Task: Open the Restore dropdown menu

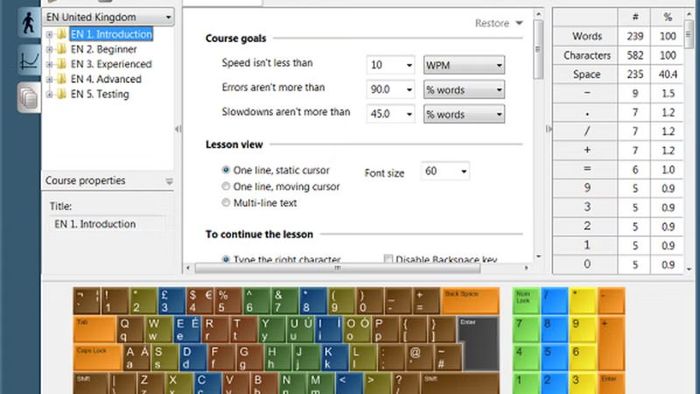Action: [x=499, y=23]
